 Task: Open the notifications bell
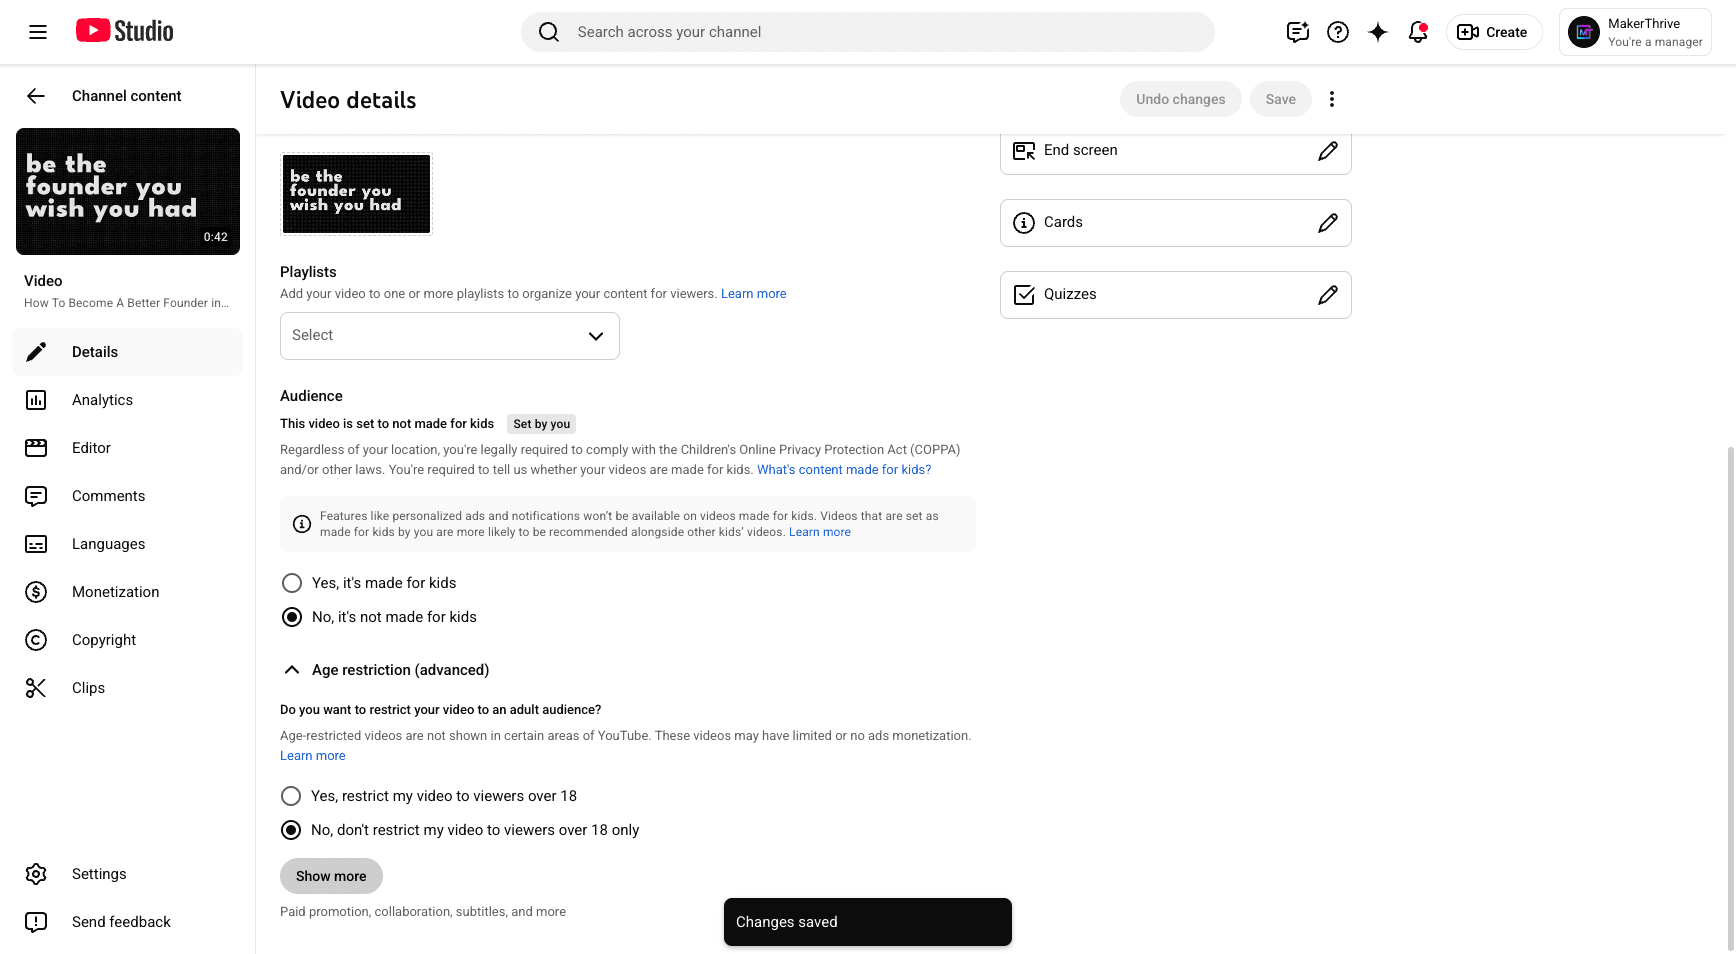[x=1418, y=32]
